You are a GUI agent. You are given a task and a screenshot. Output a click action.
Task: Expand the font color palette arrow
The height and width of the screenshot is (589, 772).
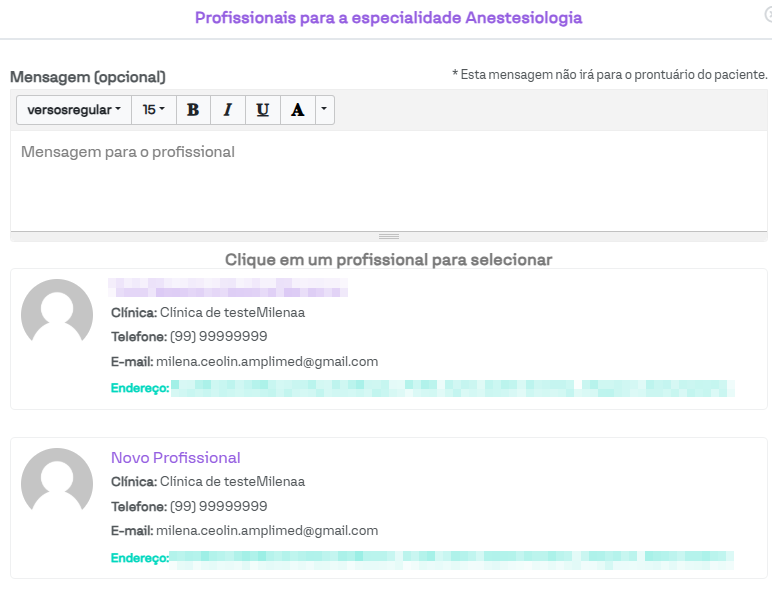coord(324,110)
